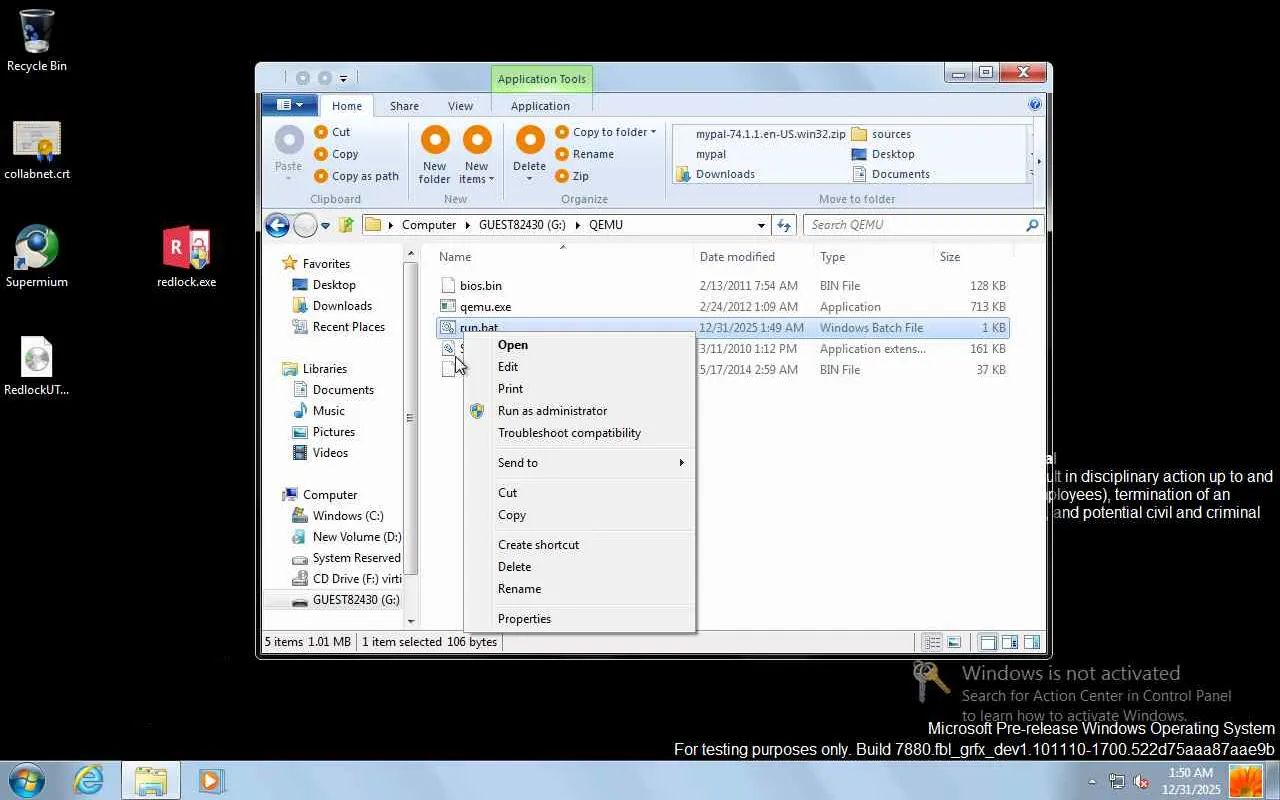Screen dimensions: 1280x800
Task: Expand the Send to submenu
Action: tap(580, 463)
